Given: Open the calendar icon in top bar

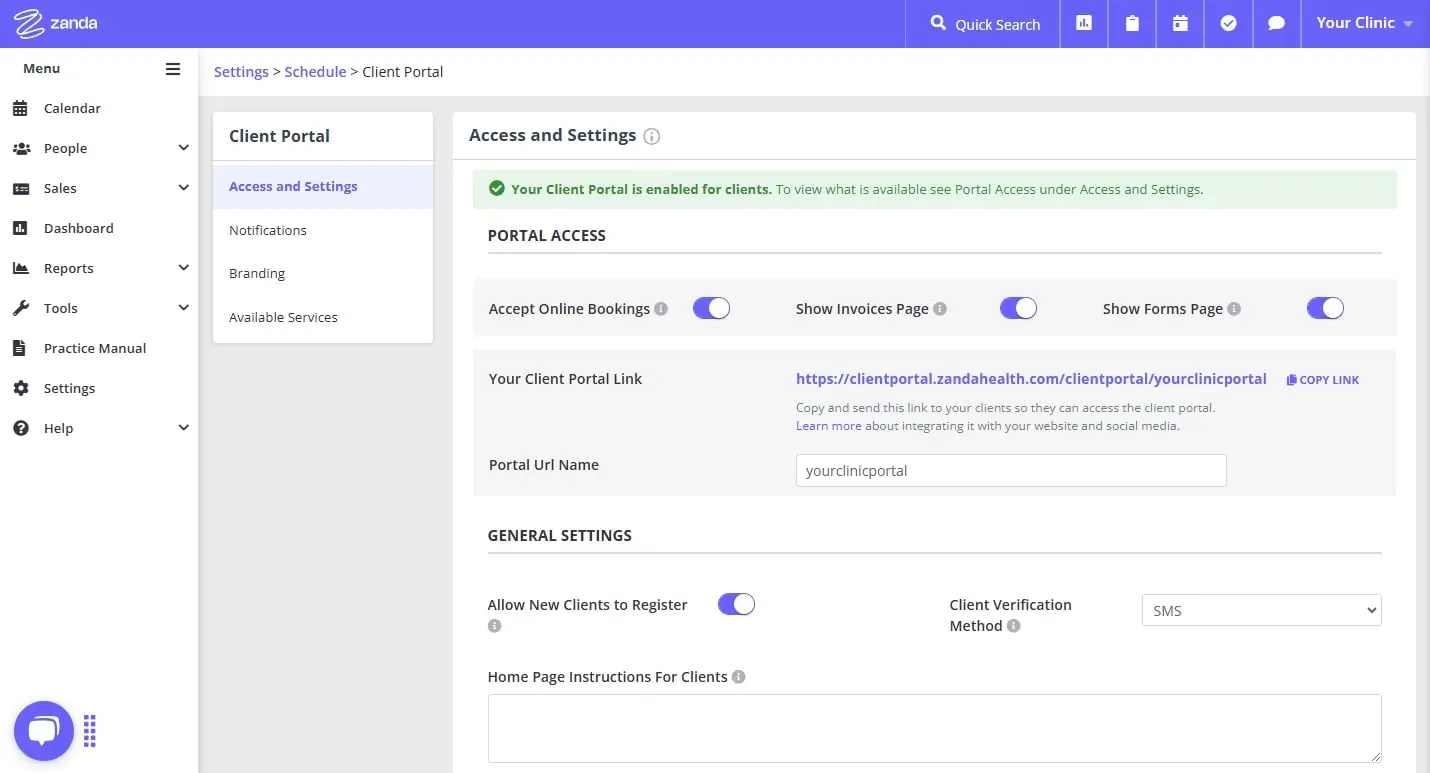Looking at the screenshot, I should (x=1180, y=23).
